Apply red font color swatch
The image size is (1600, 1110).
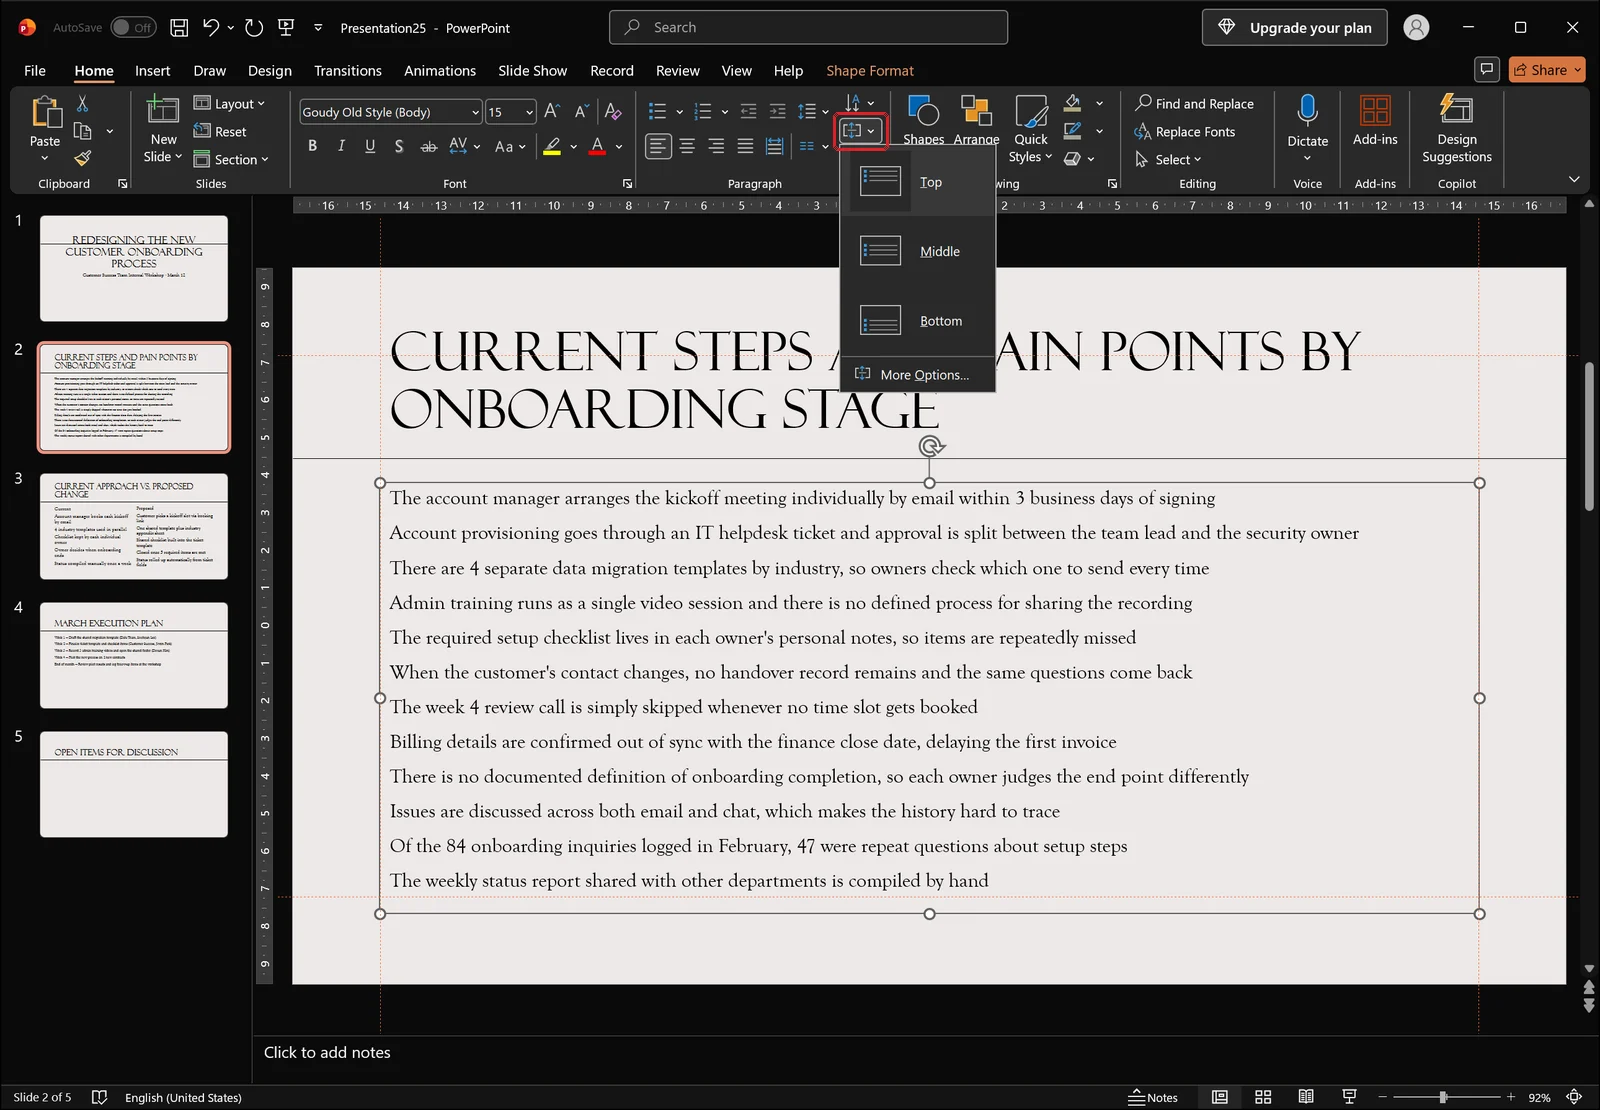point(597,146)
